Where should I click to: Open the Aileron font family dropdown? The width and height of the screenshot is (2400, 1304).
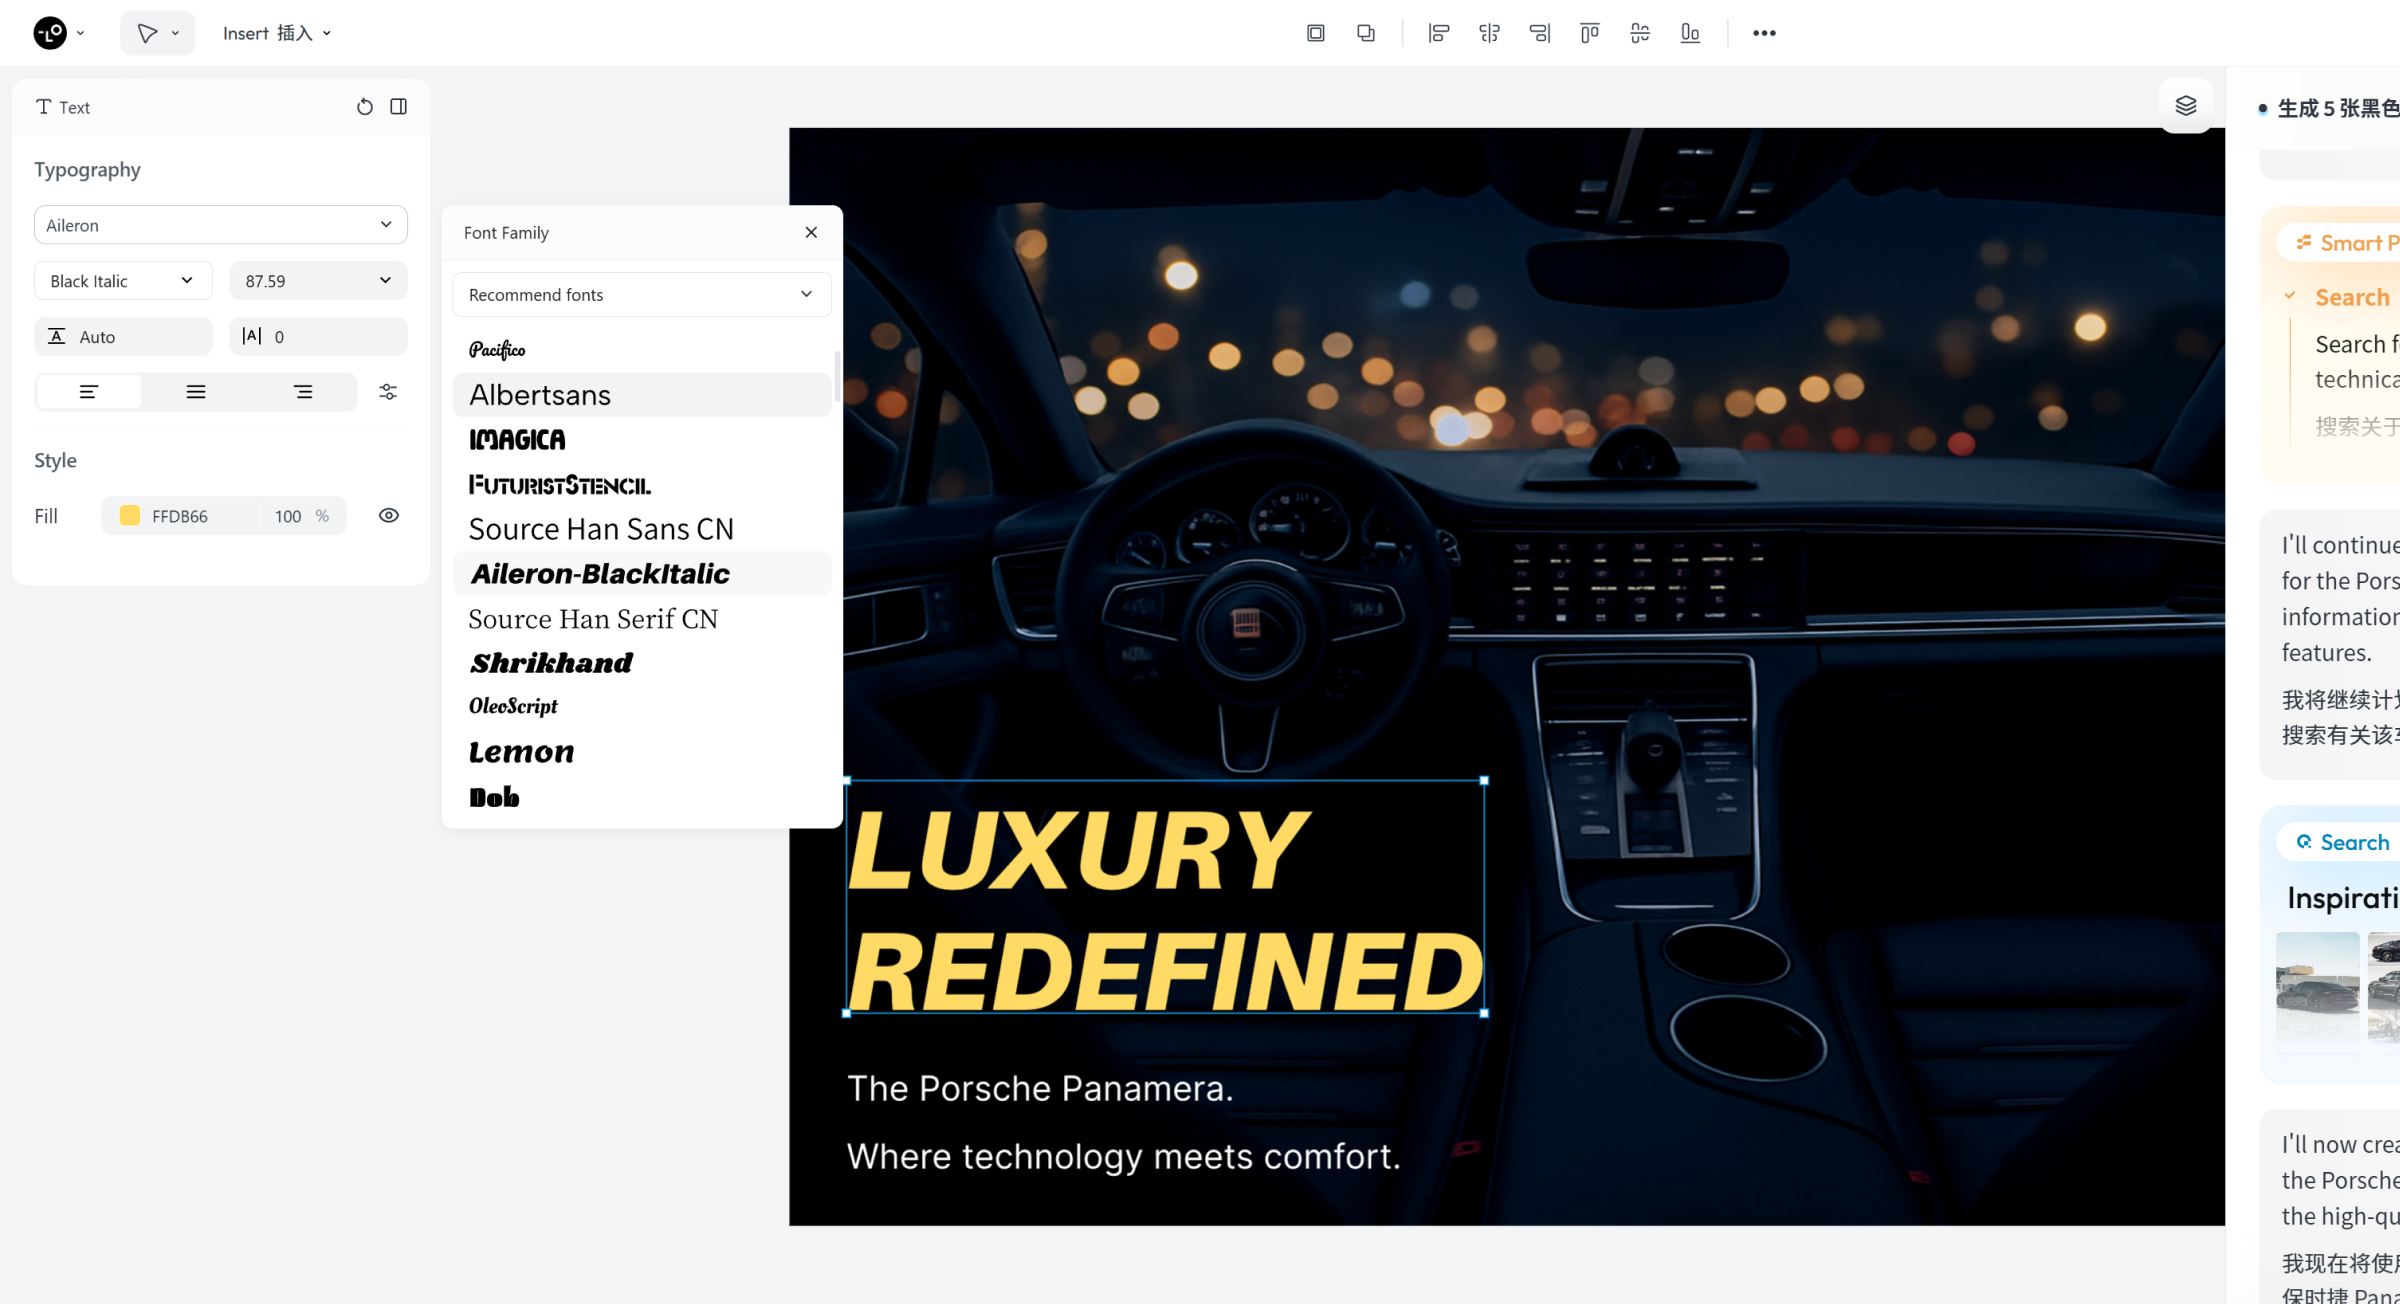point(220,225)
